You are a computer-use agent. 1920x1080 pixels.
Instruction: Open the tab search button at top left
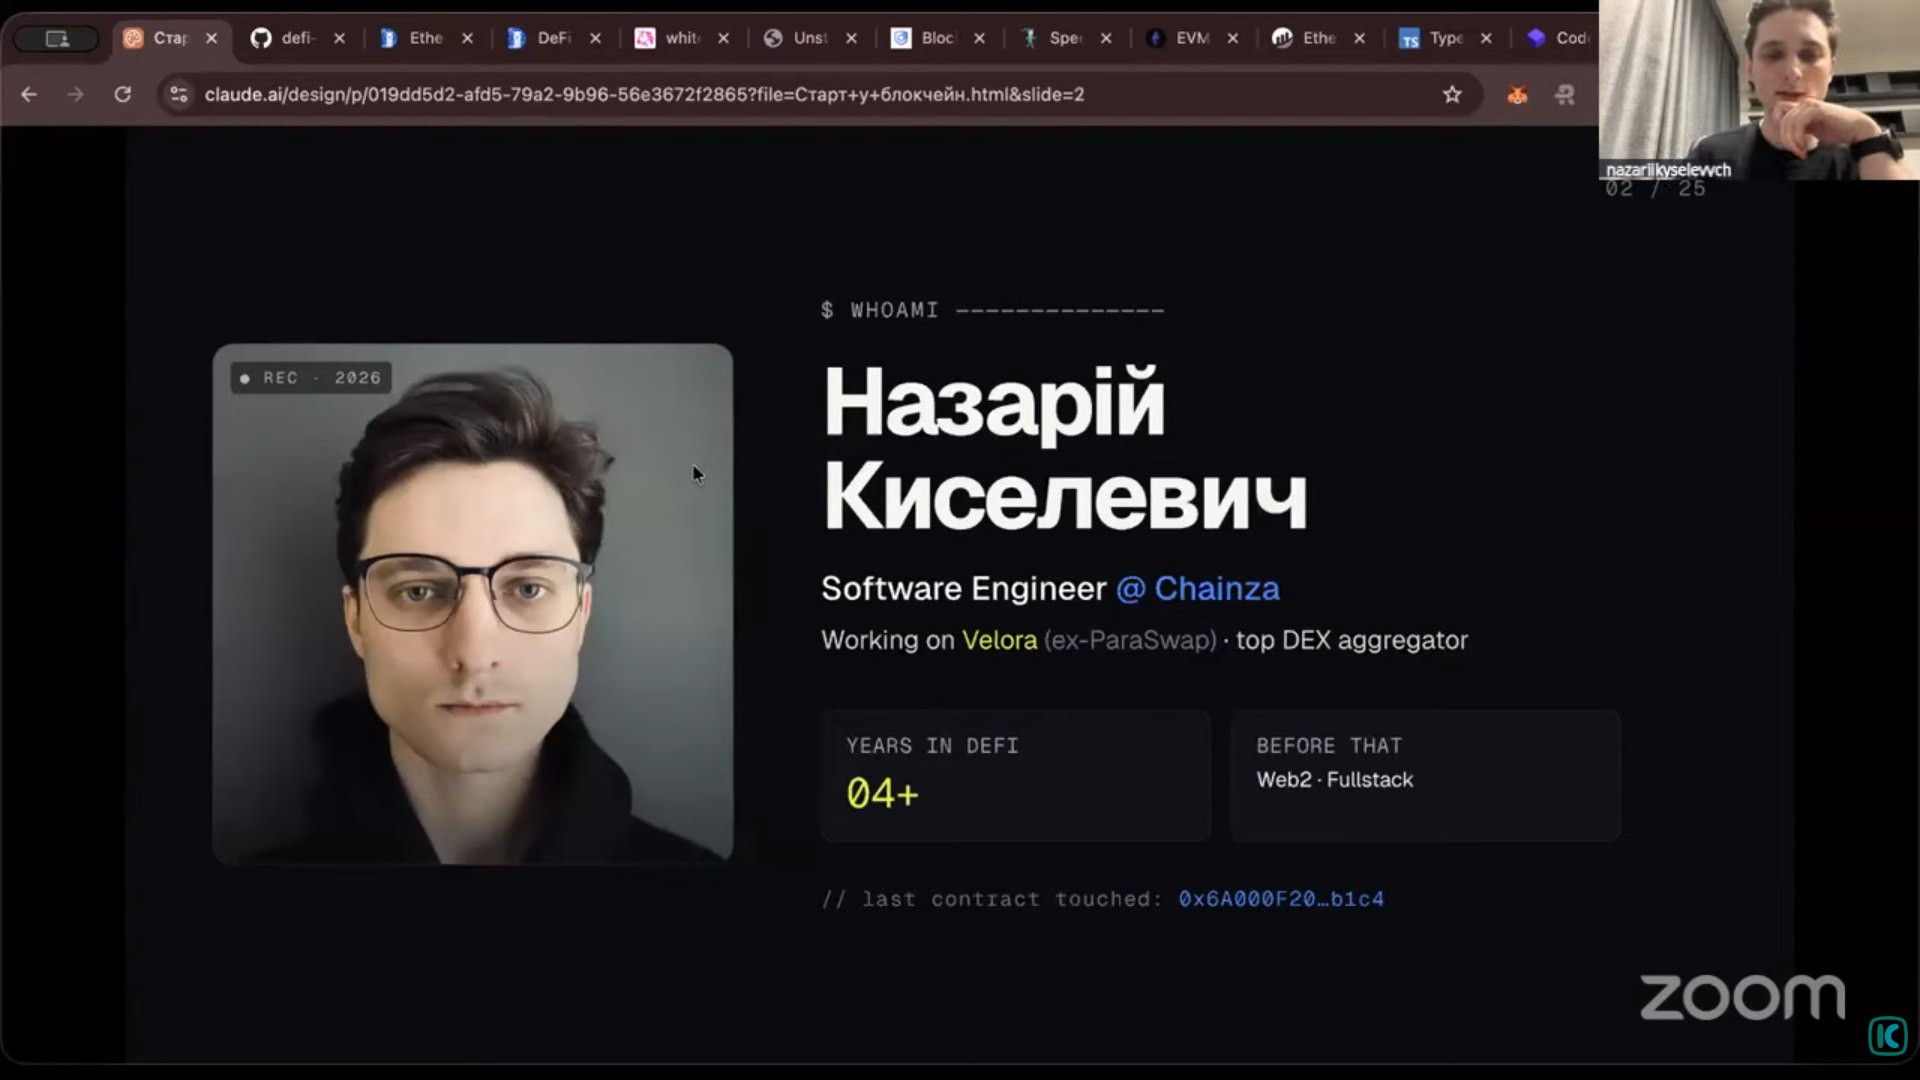(57, 38)
